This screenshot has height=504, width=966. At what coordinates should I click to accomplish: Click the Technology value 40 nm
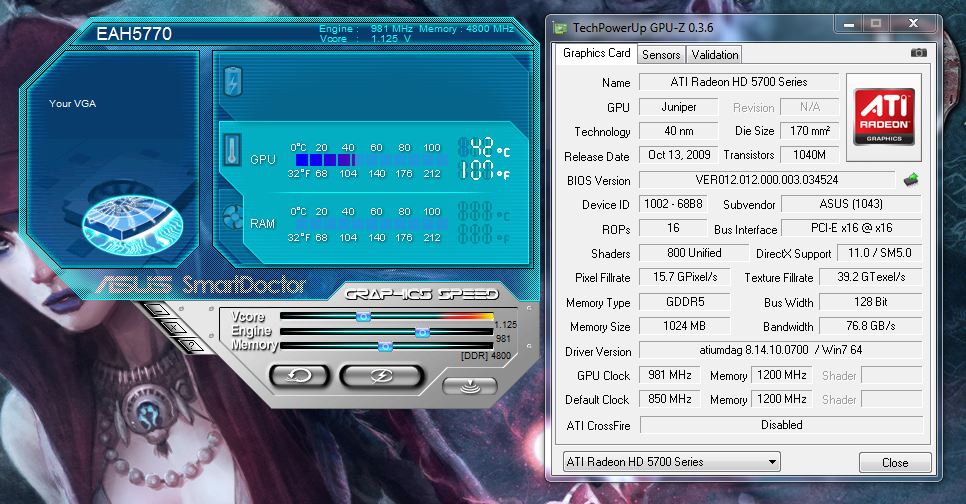pos(678,131)
